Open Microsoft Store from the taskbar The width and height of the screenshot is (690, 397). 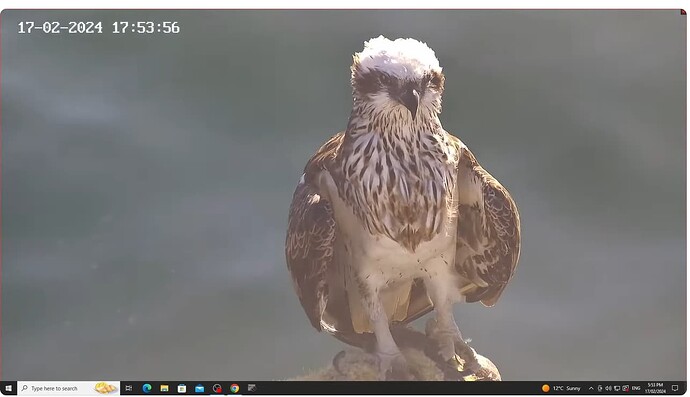pos(182,388)
